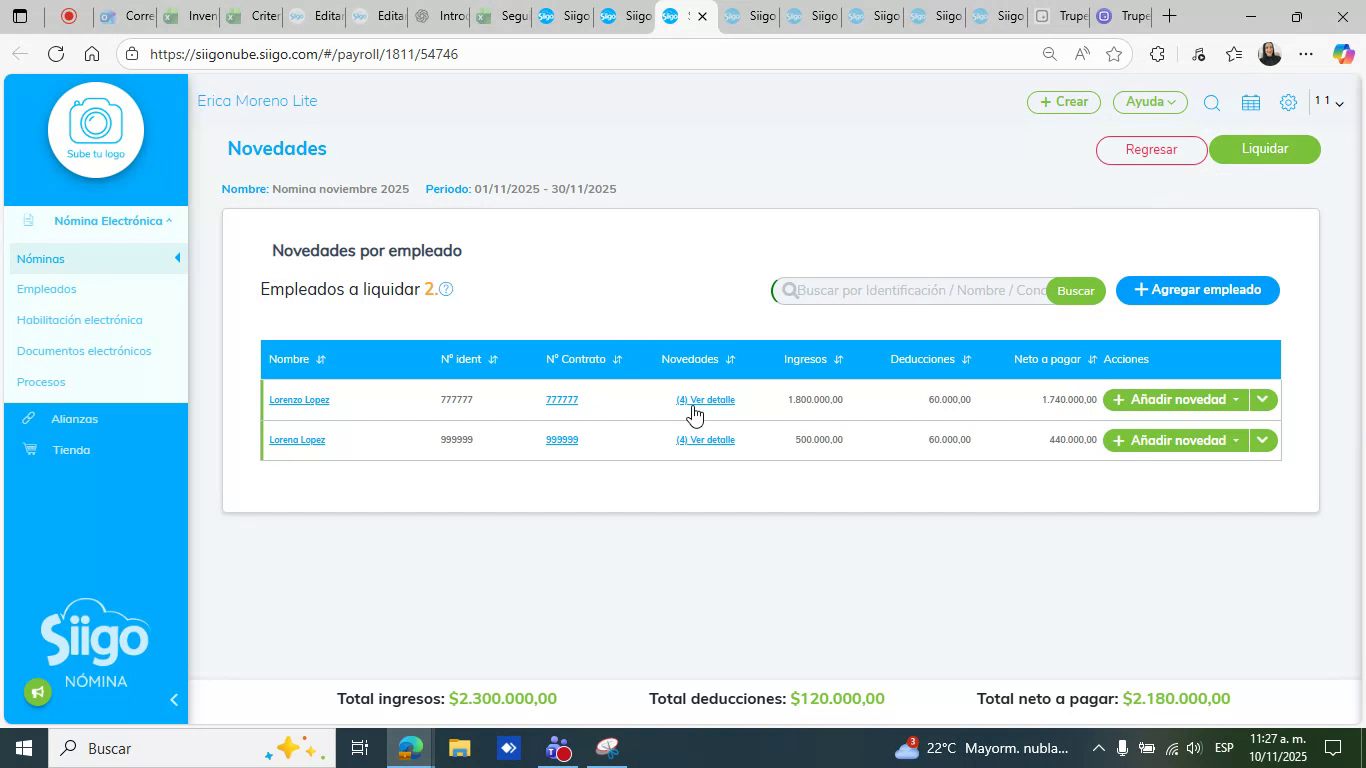Add this page to favorites star

tap(1114, 54)
